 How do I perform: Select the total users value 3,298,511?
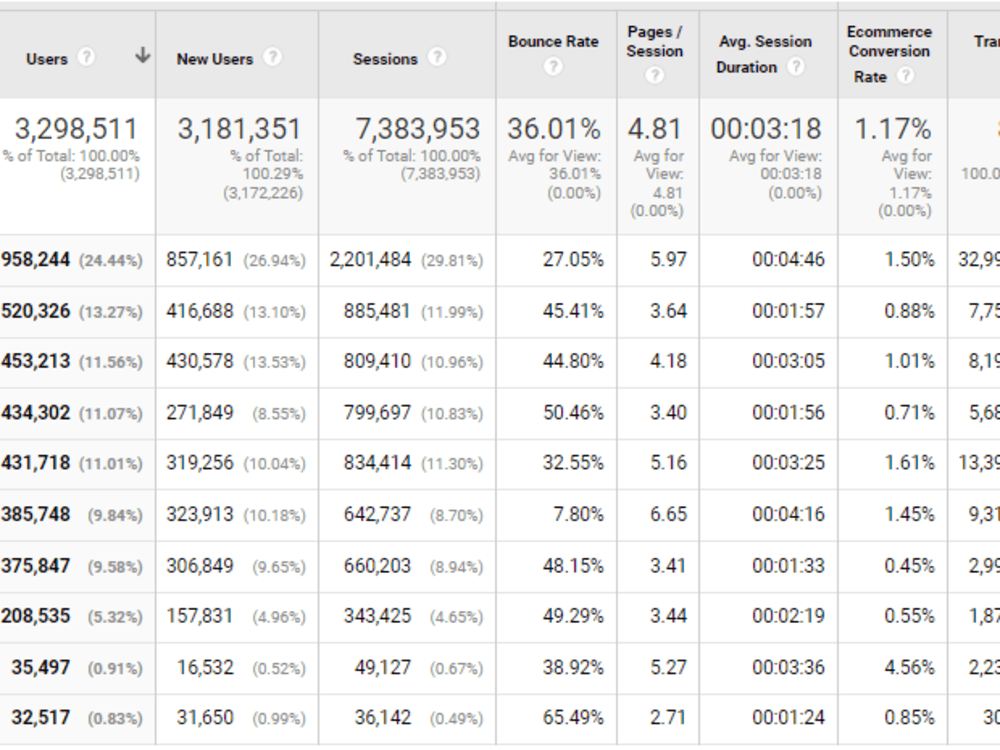click(x=76, y=129)
